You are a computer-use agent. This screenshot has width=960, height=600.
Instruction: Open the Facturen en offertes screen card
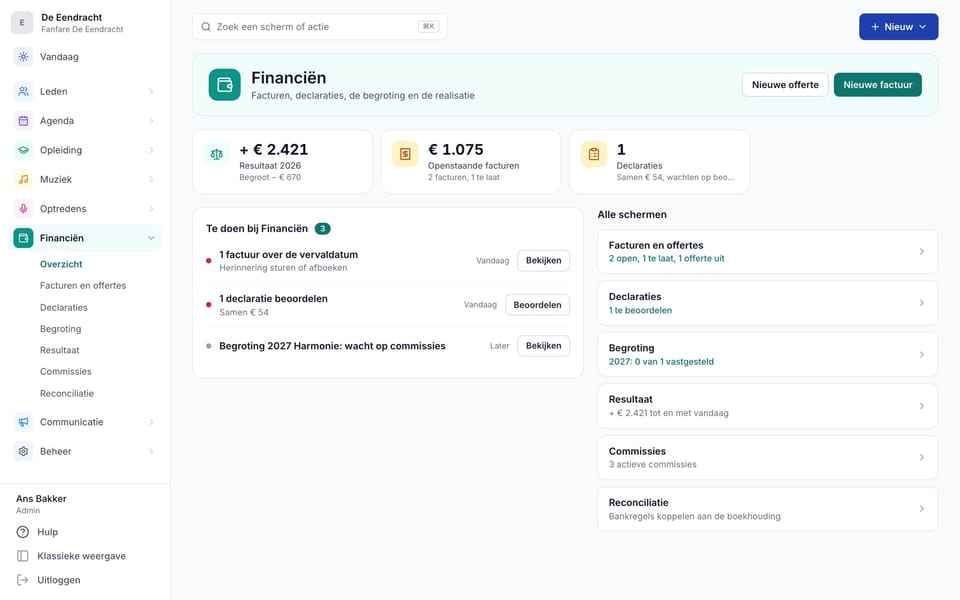click(x=768, y=252)
